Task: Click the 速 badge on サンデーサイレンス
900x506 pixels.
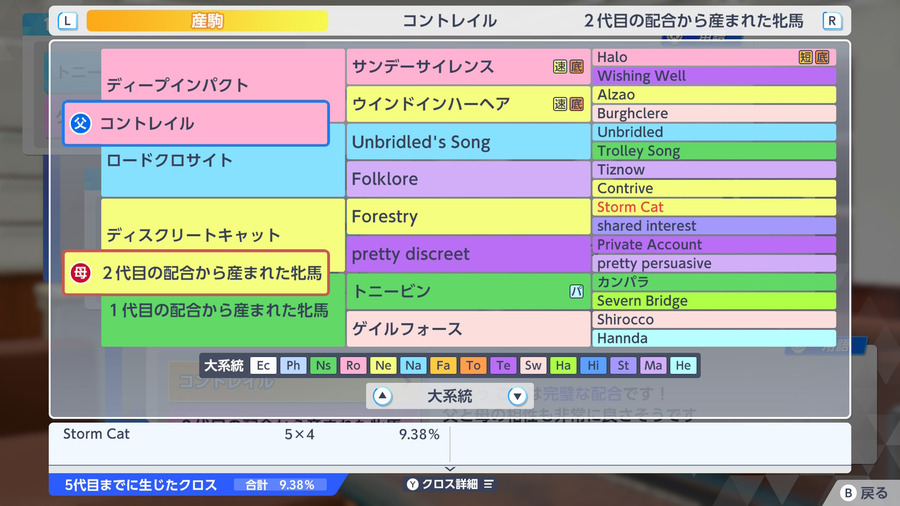Action: 560,67
